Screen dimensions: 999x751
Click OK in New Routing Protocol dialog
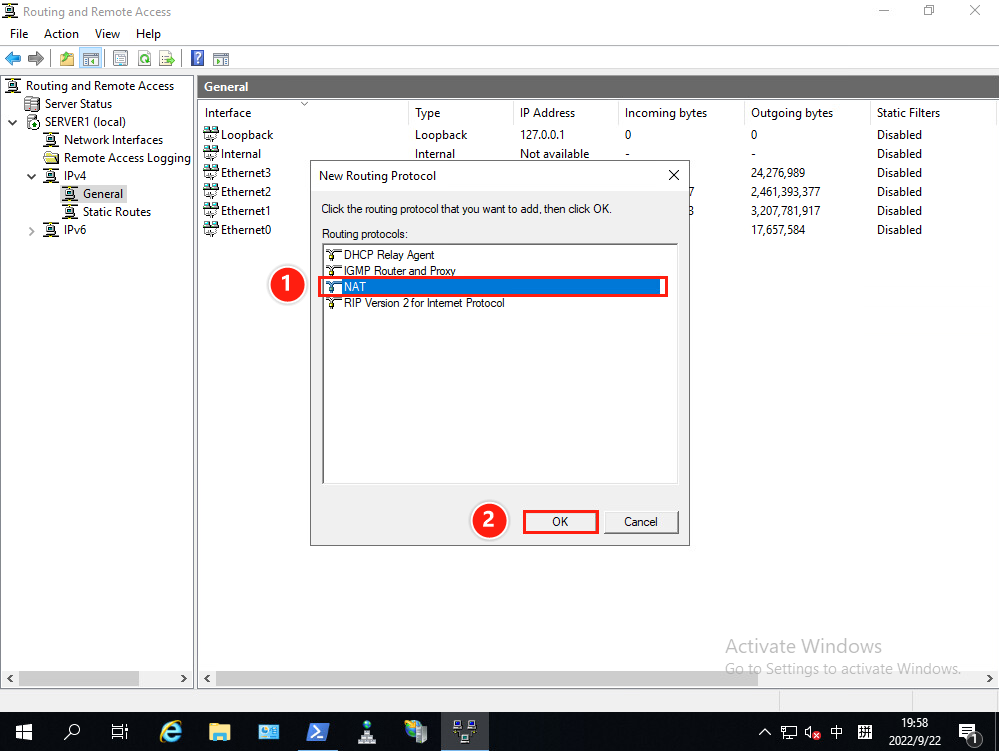[x=560, y=522]
